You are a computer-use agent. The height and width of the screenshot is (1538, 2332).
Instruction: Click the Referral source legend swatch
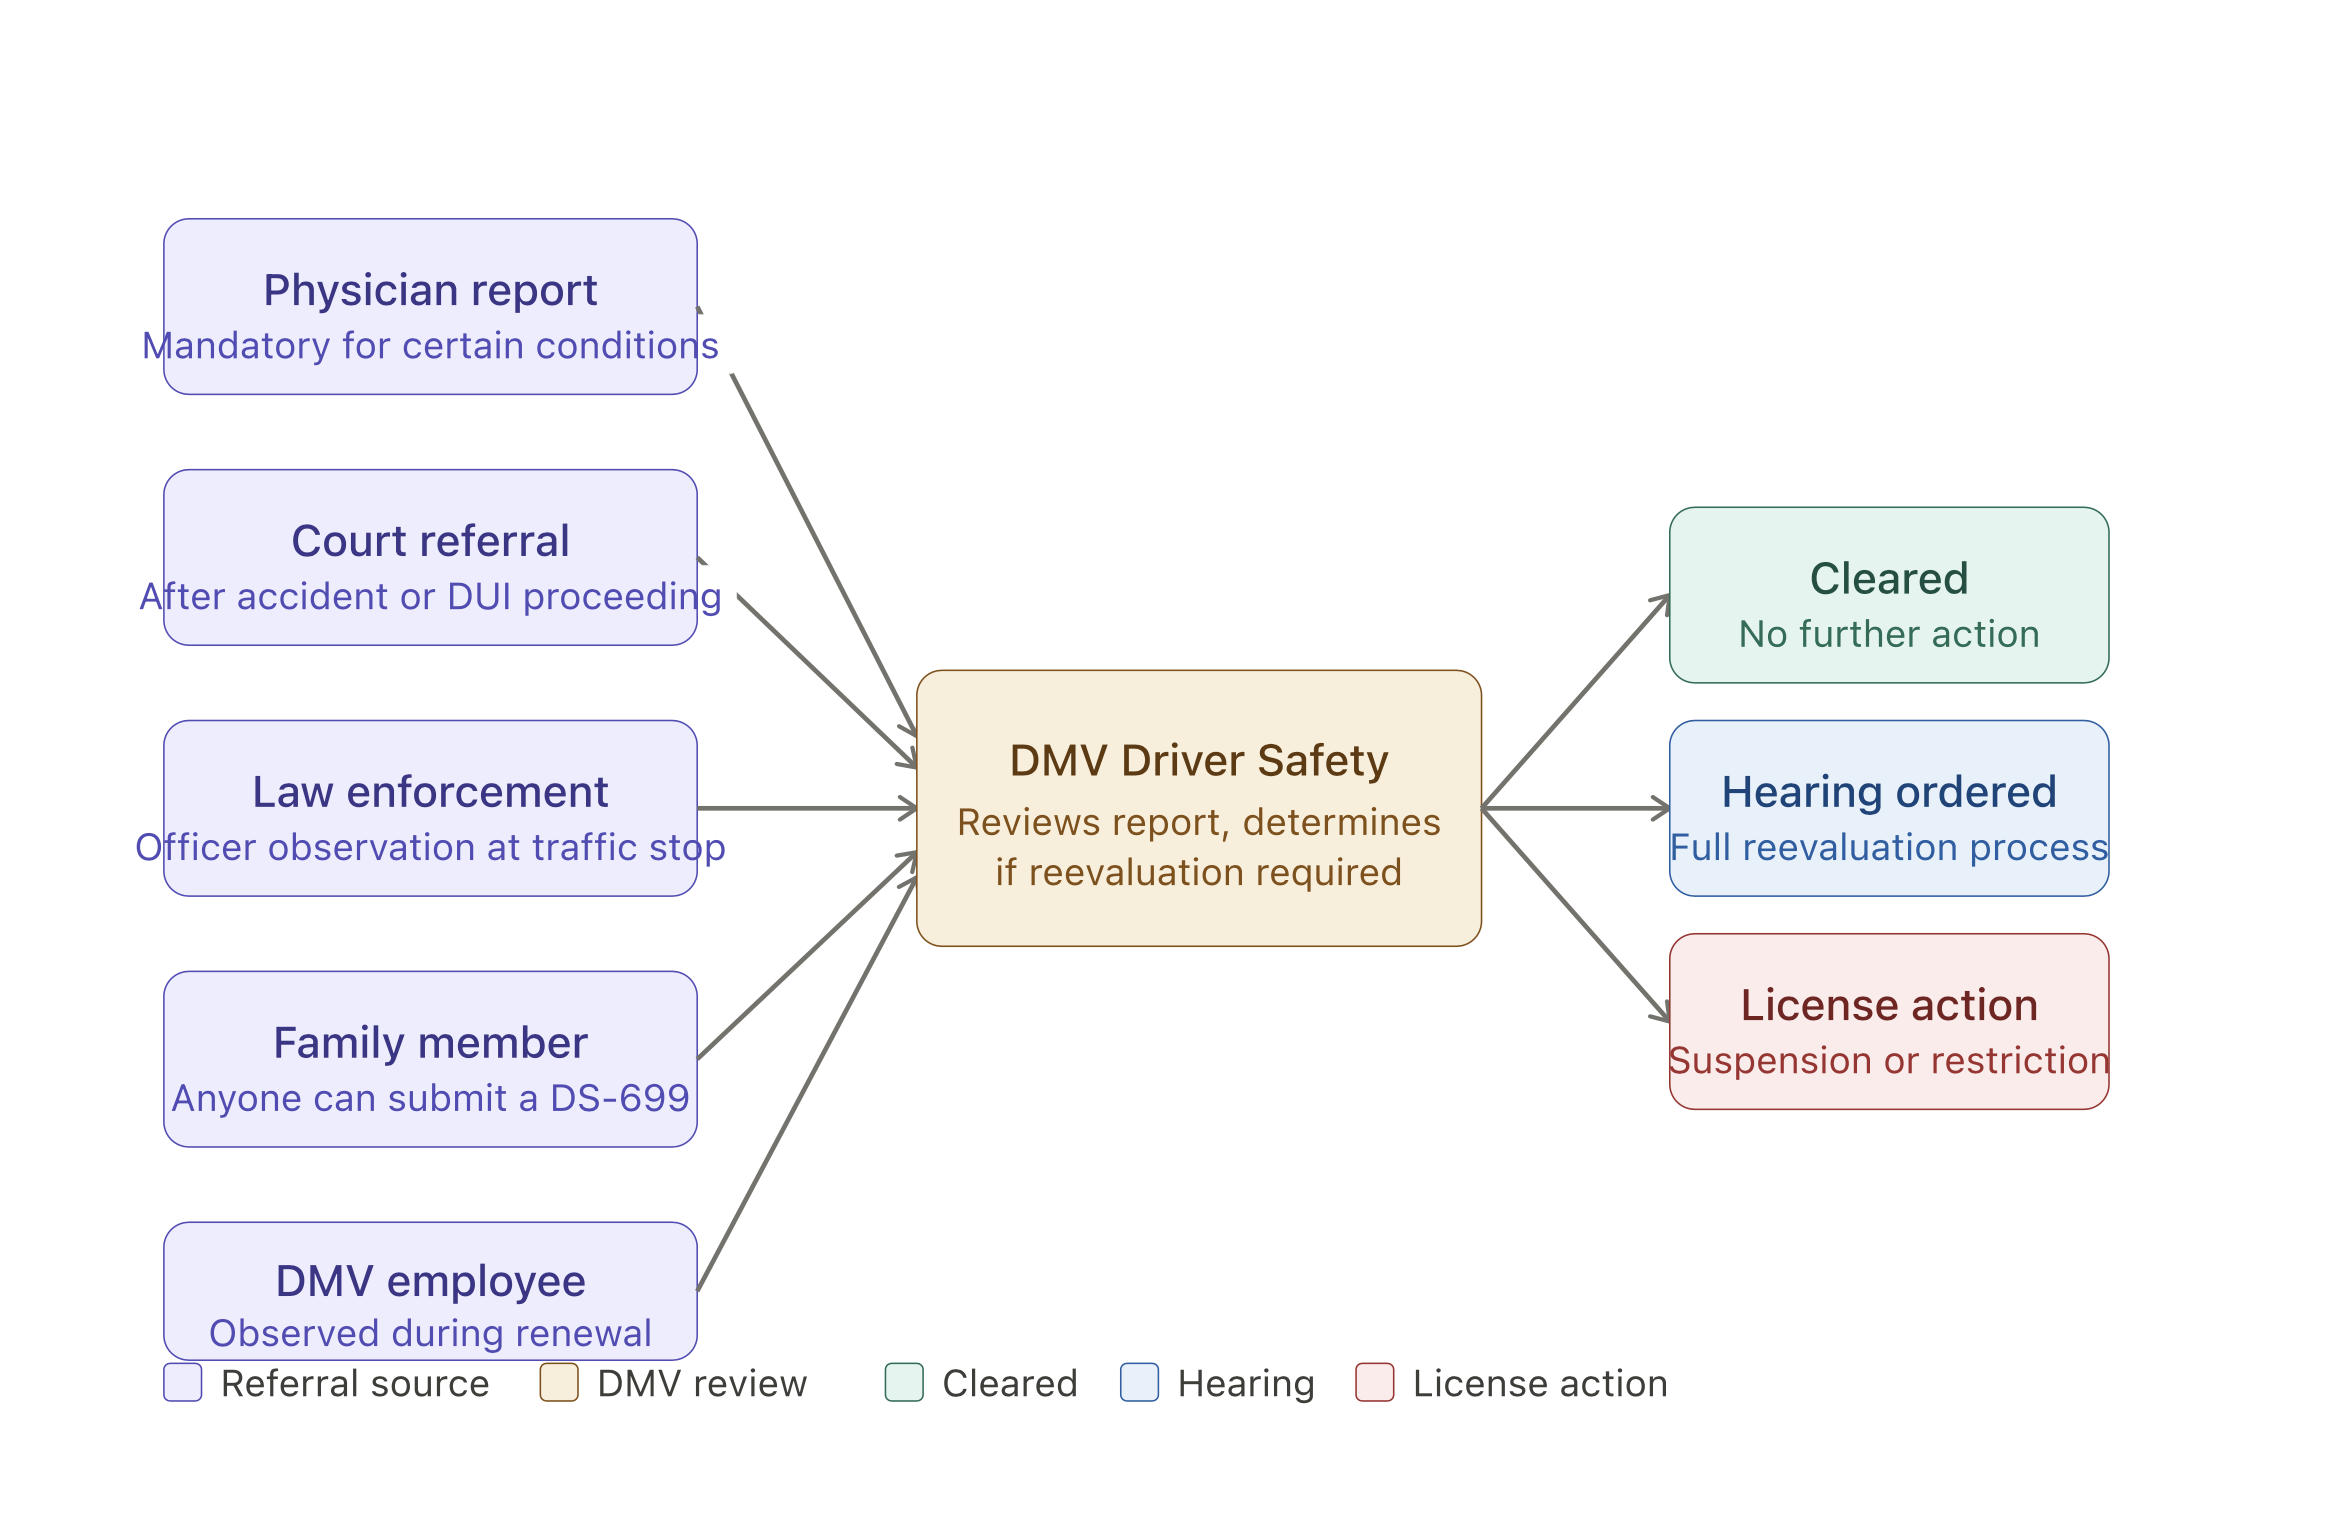pos(183,1382)
